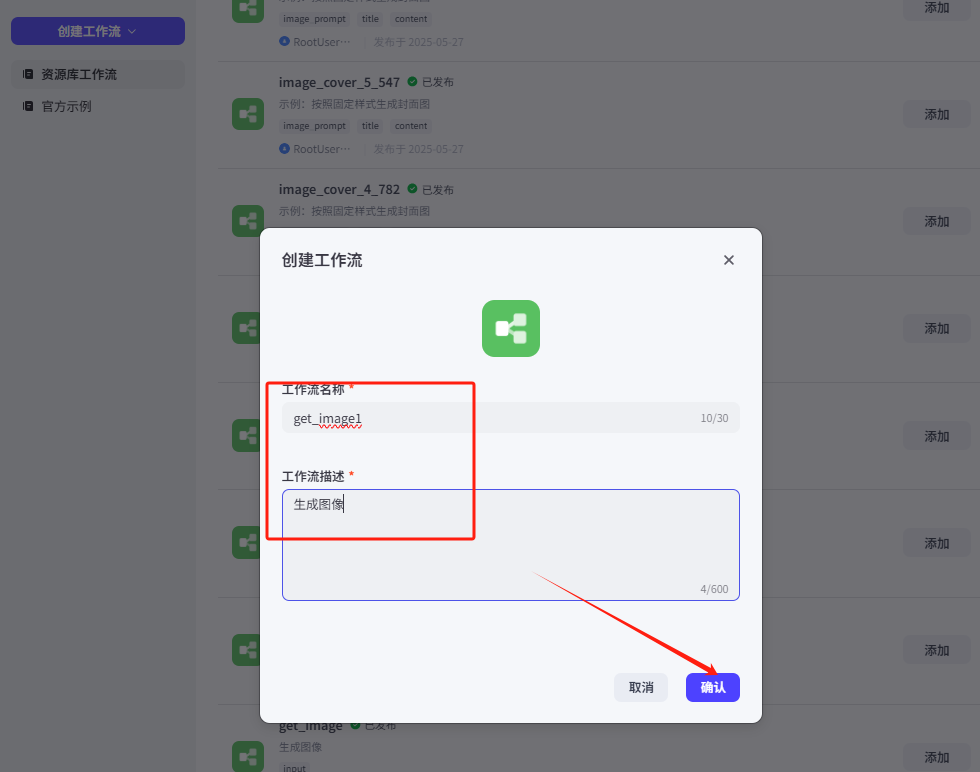This screenshot has width=980, height=772.
Task: Open the 创建工作流 dropdown button
Action: (x=98, y=31)
